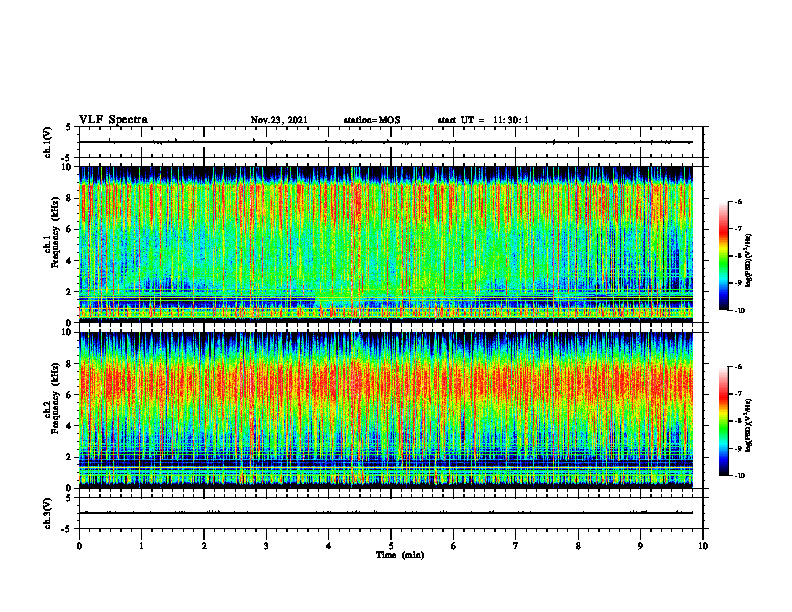Click the "10" tick on the Time axis
Image resolution: width=792 pixels, height=612 pixels.
[x=703, y=546]
